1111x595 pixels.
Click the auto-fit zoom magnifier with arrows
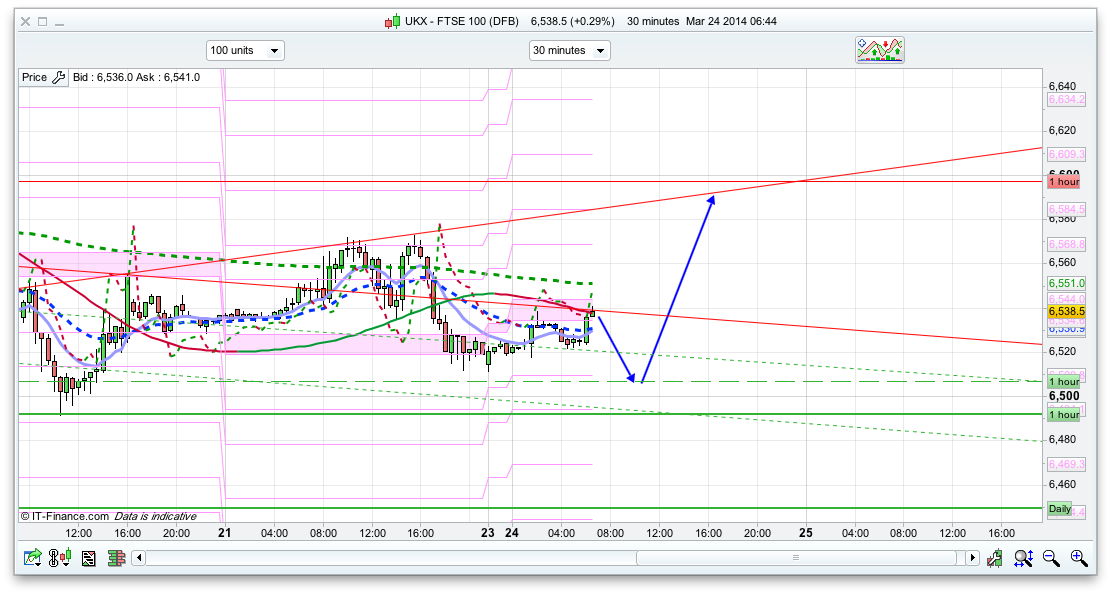(1023, 558)
